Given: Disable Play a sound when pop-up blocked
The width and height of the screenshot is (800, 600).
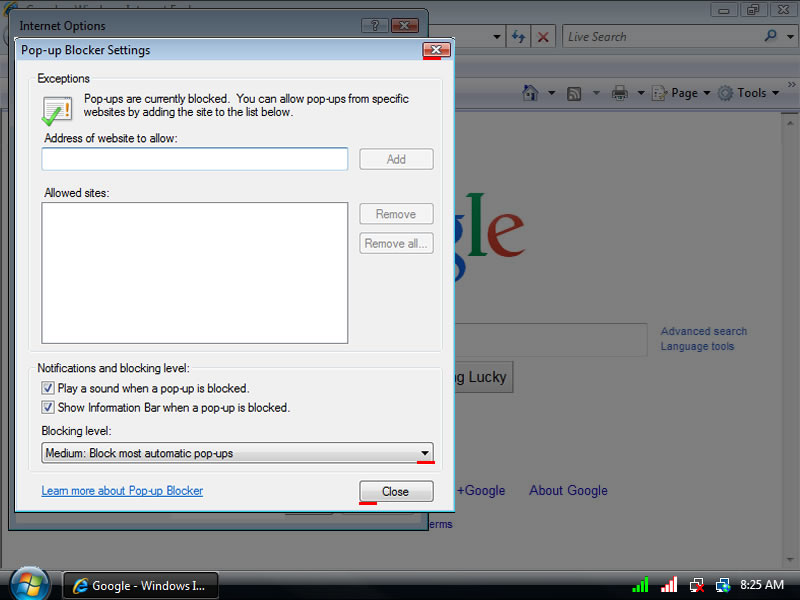Looking at the screenshot, I should tap(48, 388).
